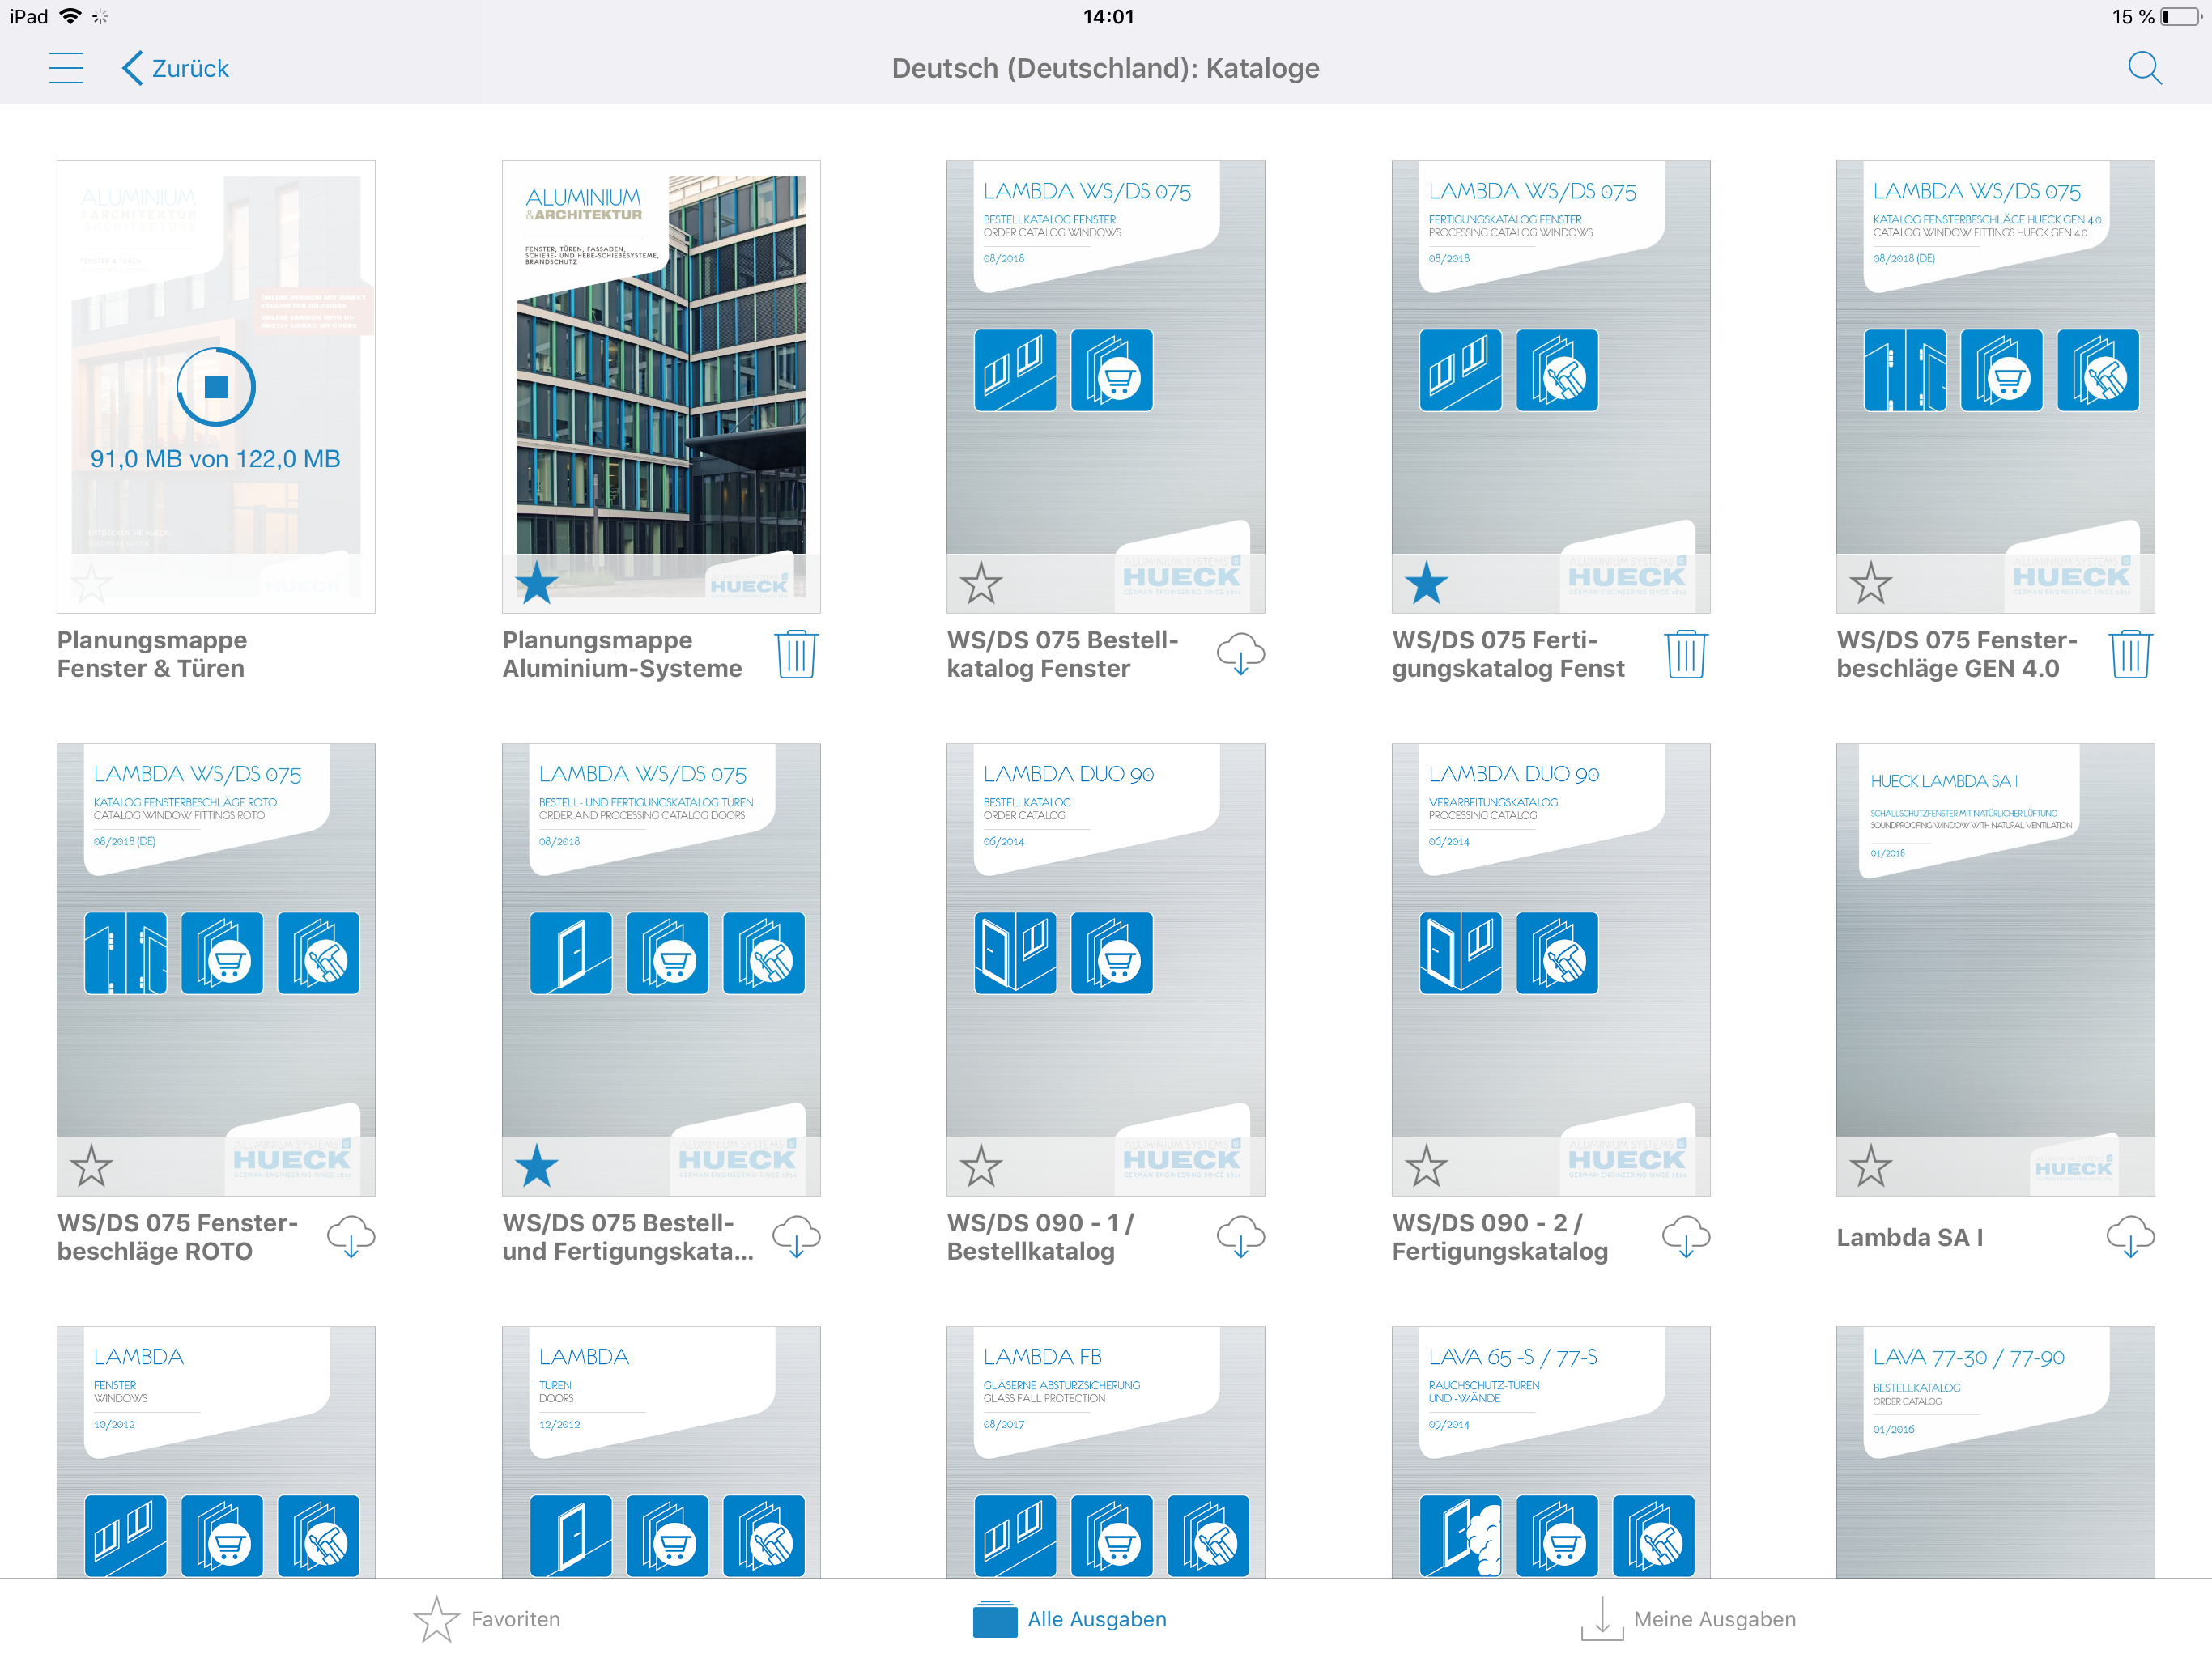Select title Lambda SA I
The height and width of the screenshot is (1658, 2212).
coord(1910,1237)
